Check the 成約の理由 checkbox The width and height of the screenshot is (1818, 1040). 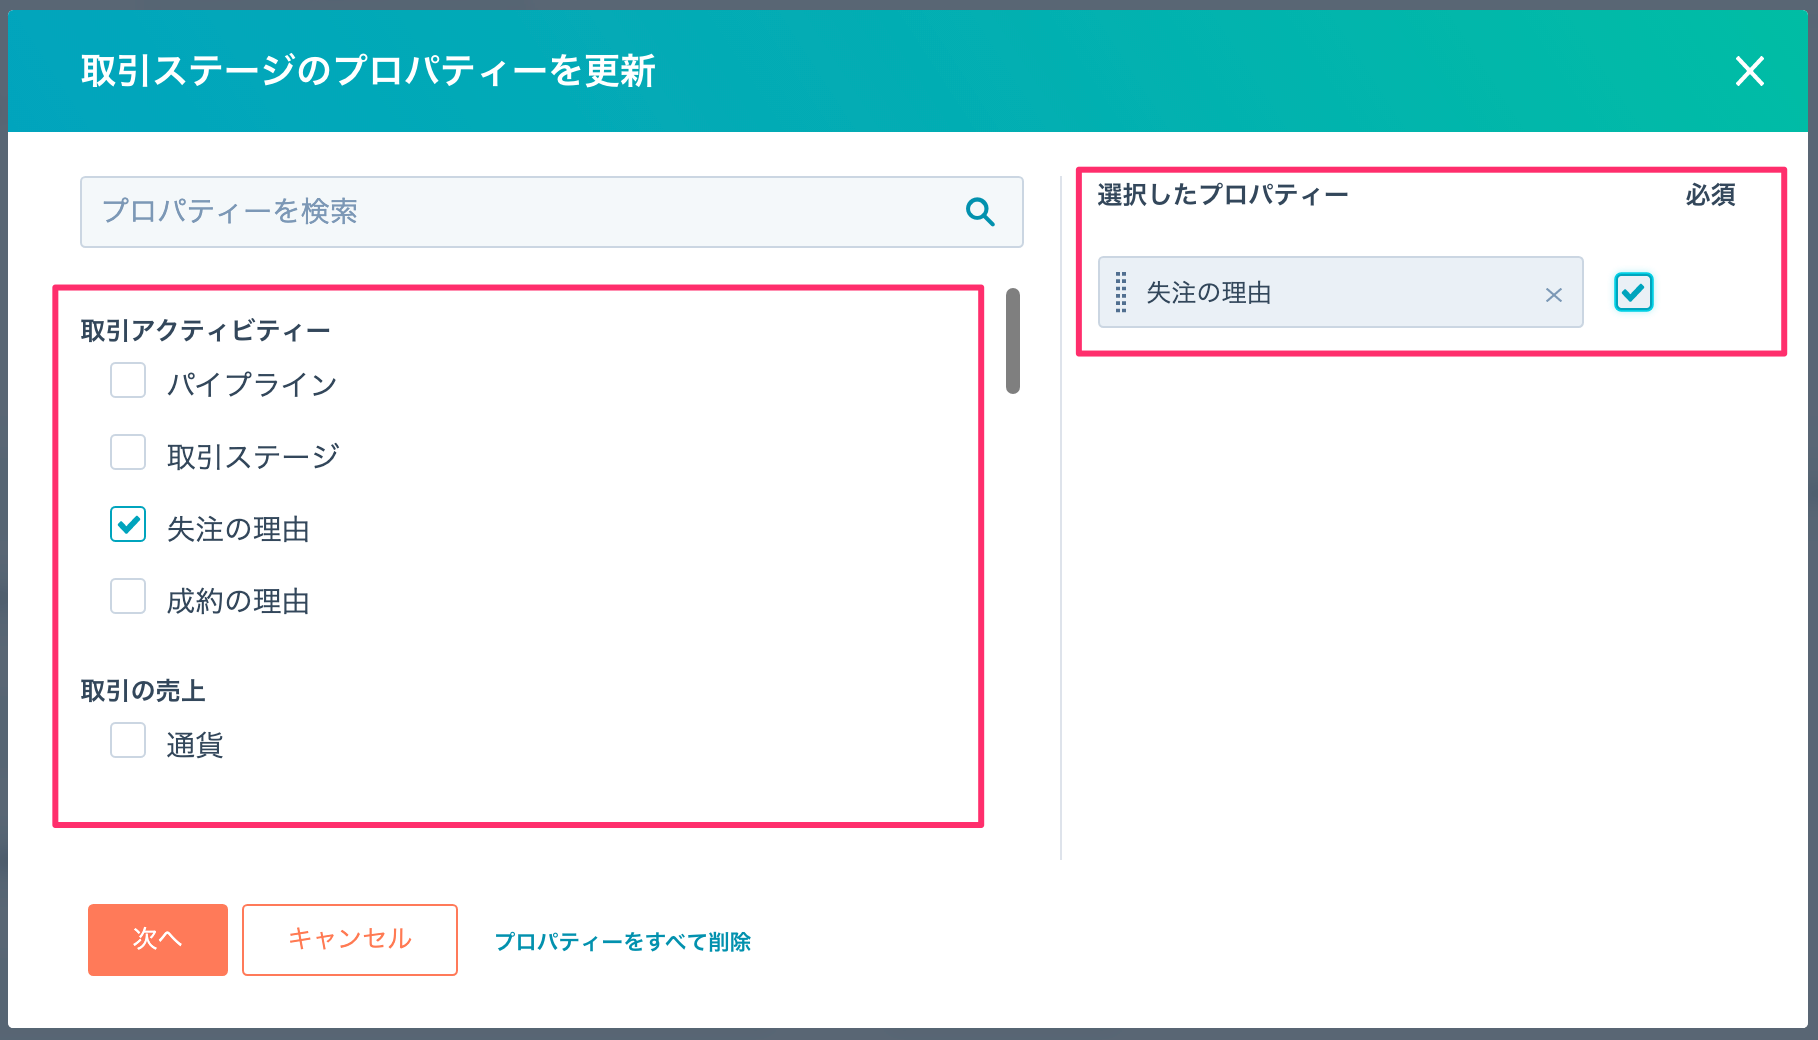coord(128,596)
